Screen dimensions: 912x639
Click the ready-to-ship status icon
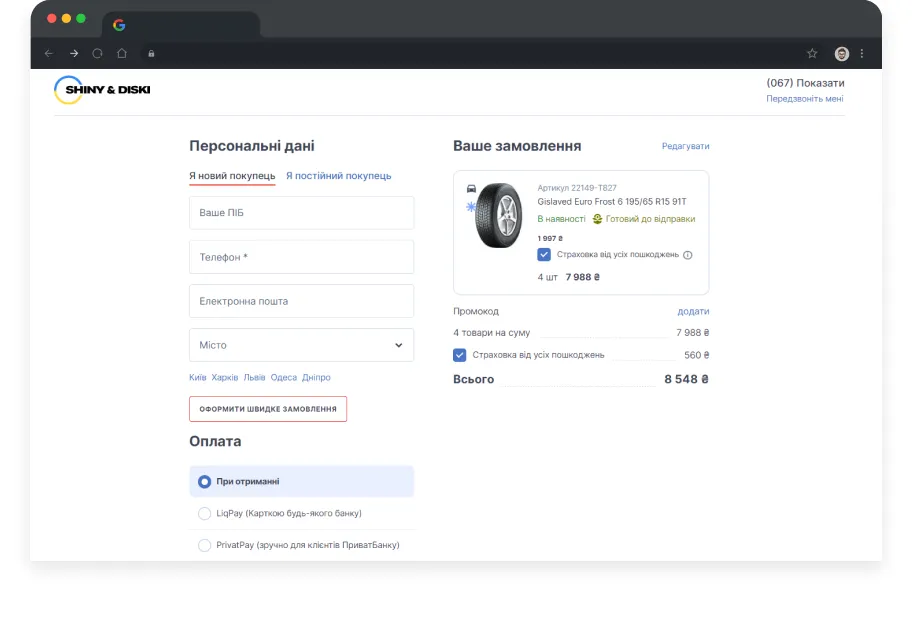[597, 219]
